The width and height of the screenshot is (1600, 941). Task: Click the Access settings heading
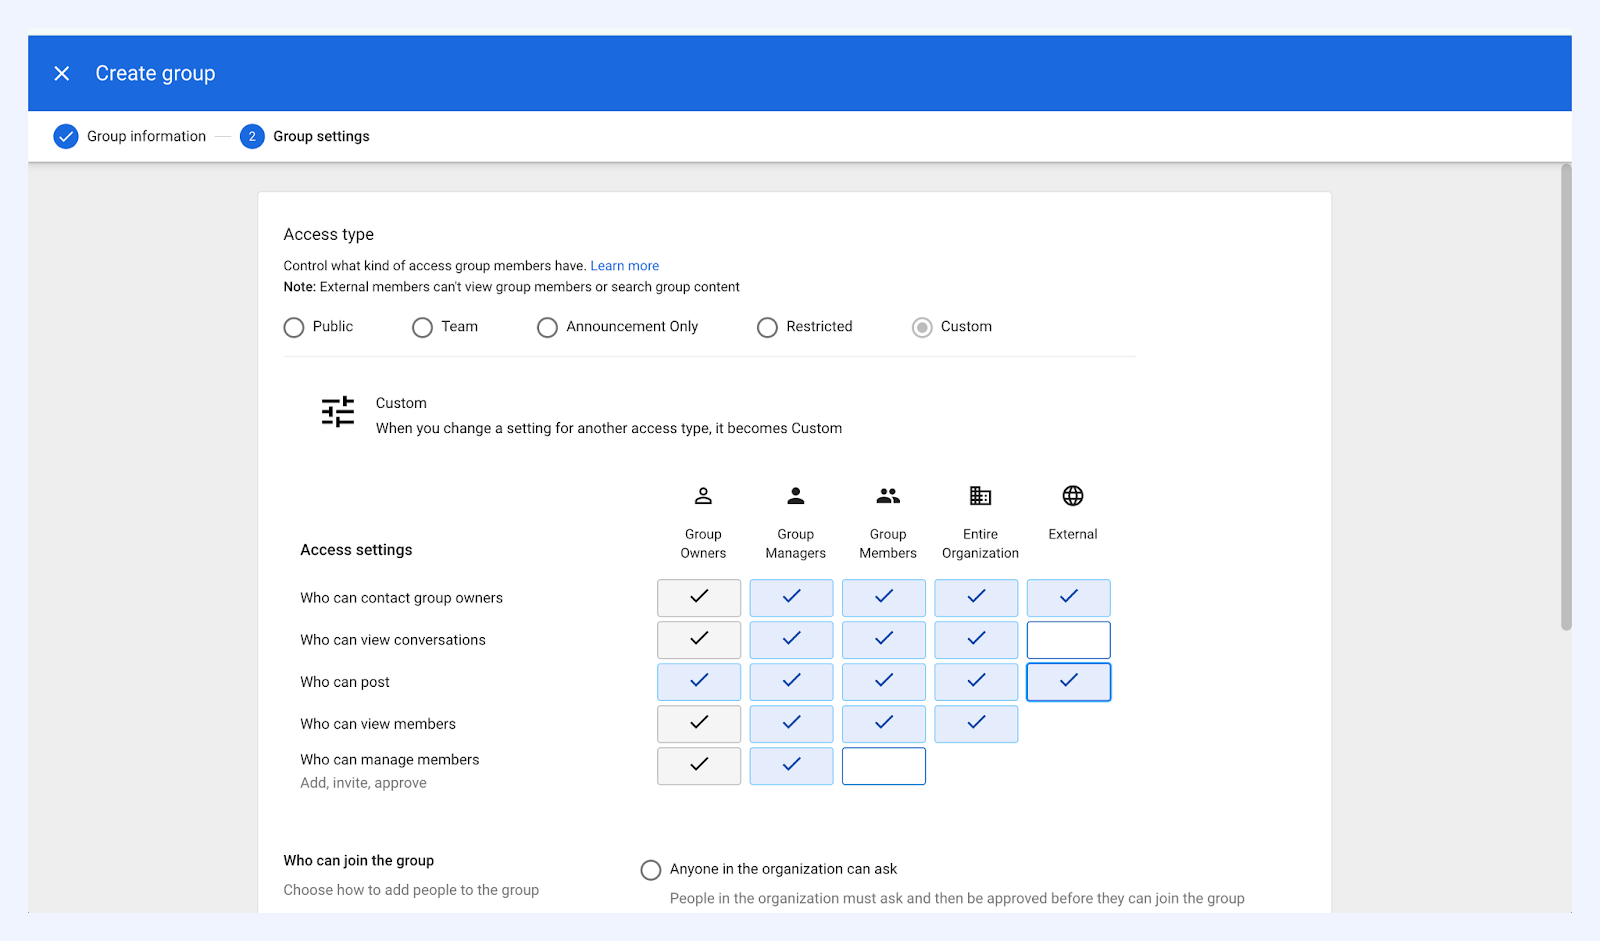(356, 550)
